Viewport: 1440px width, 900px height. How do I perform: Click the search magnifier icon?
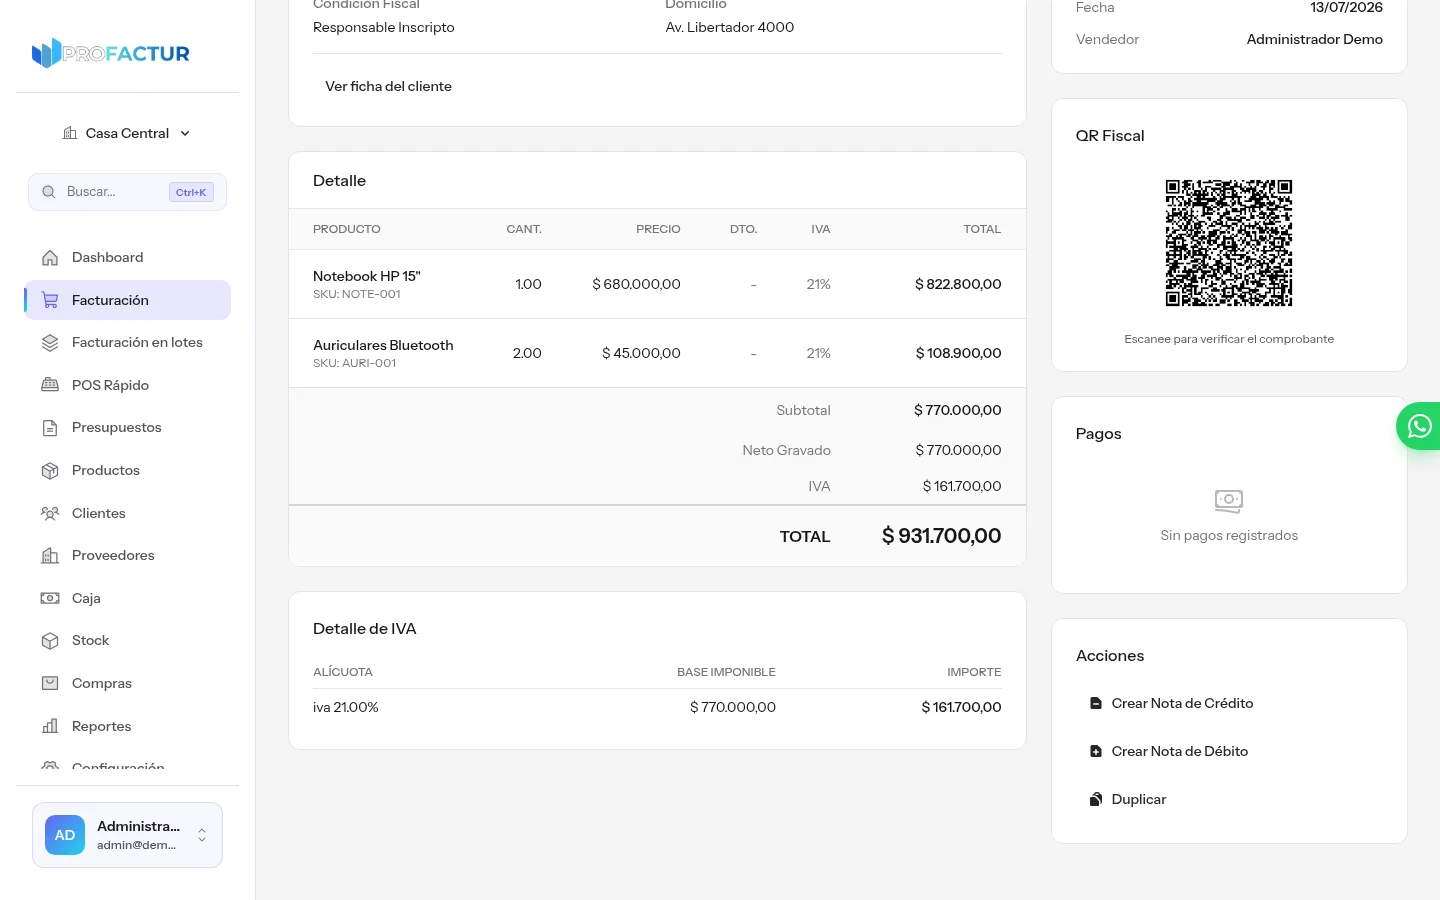tap(49, 192)
